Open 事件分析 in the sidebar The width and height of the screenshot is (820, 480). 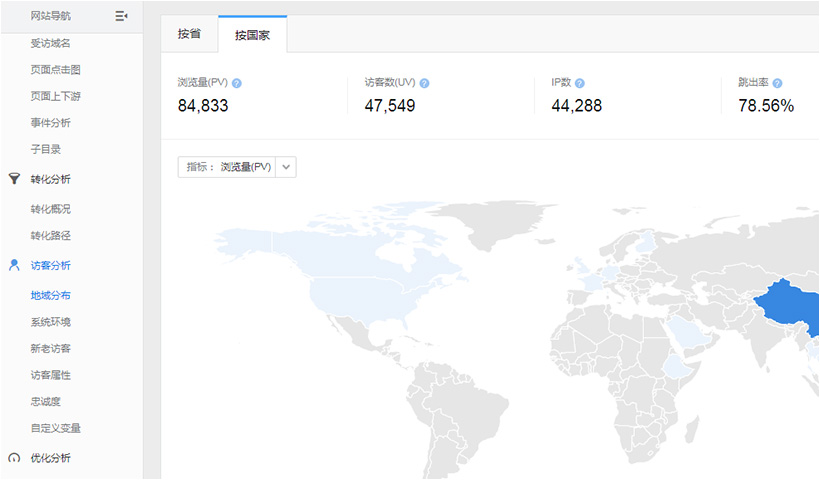click(x=51, y=123)
